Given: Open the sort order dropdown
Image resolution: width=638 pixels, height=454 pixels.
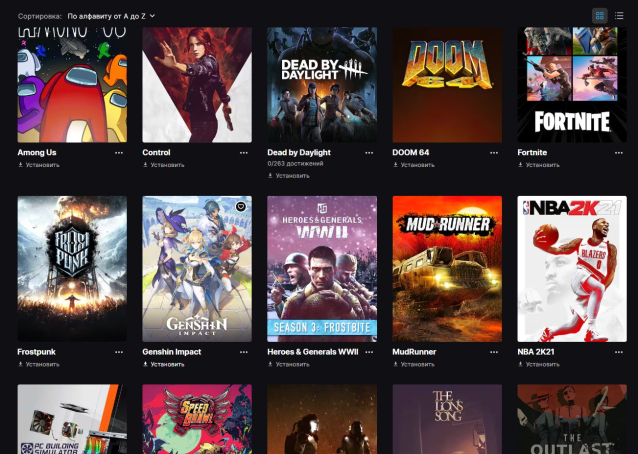Looking at the screenshot, I should point(111,16).
